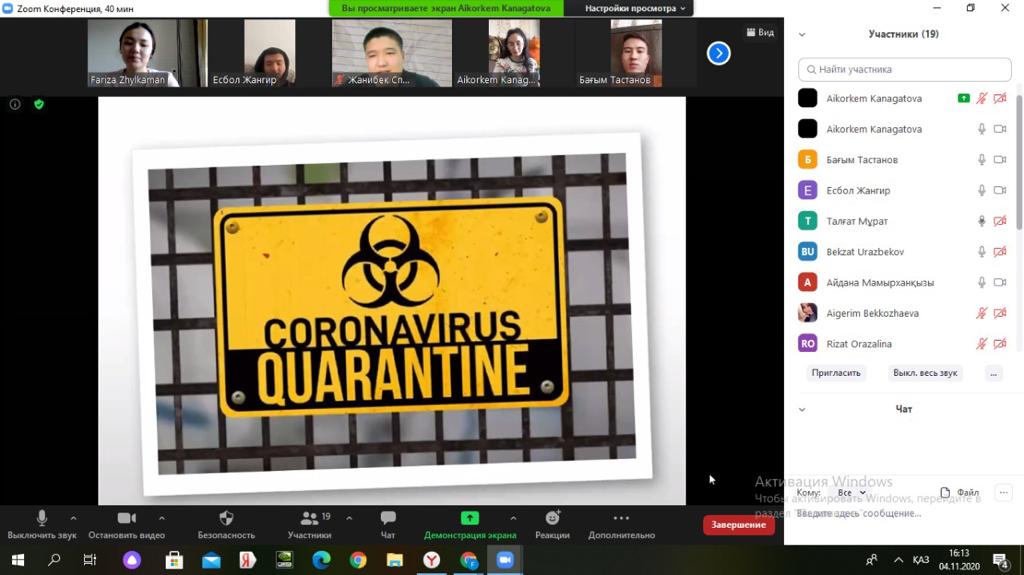Click the red Завершение end button
The height and width of the screenshot is (575, 1024).
point(739,525)
